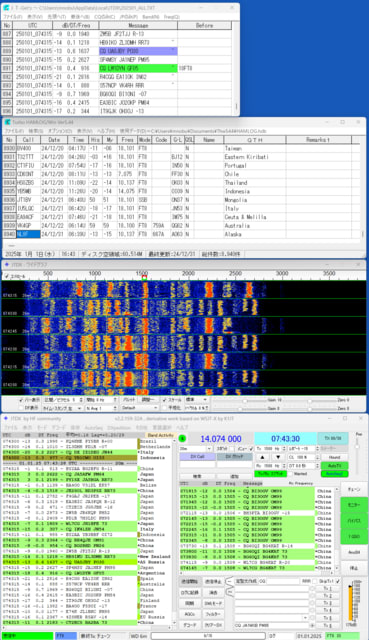Open DXpedition menu in JTDX
The height and width of the screenshot is (640, 369).
coord(120,427)
